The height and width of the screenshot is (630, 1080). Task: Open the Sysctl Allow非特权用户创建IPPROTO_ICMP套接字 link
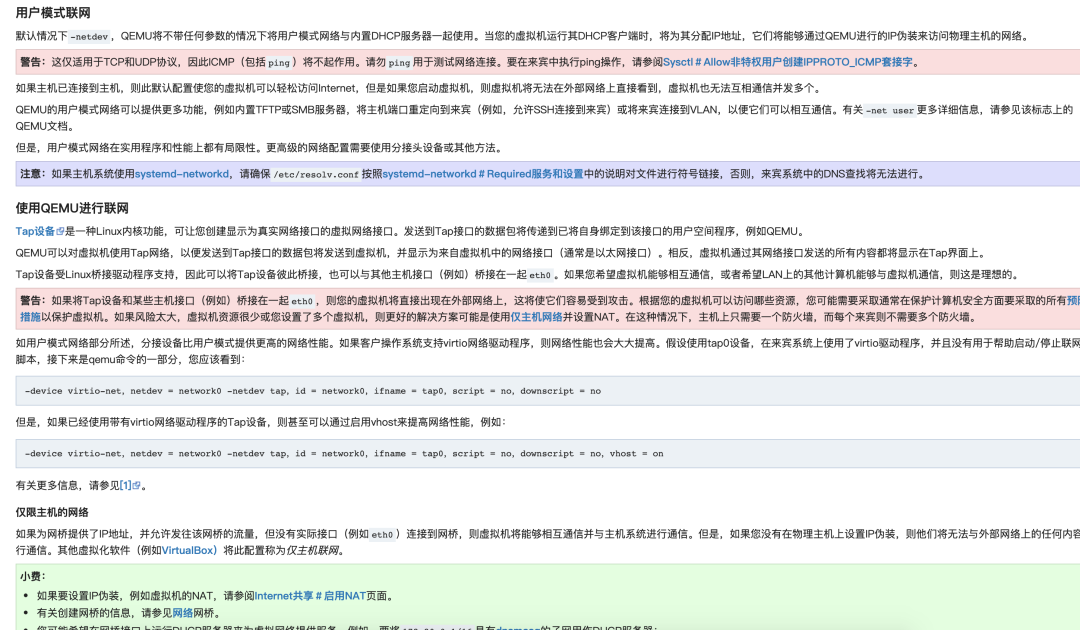[787, 62]
